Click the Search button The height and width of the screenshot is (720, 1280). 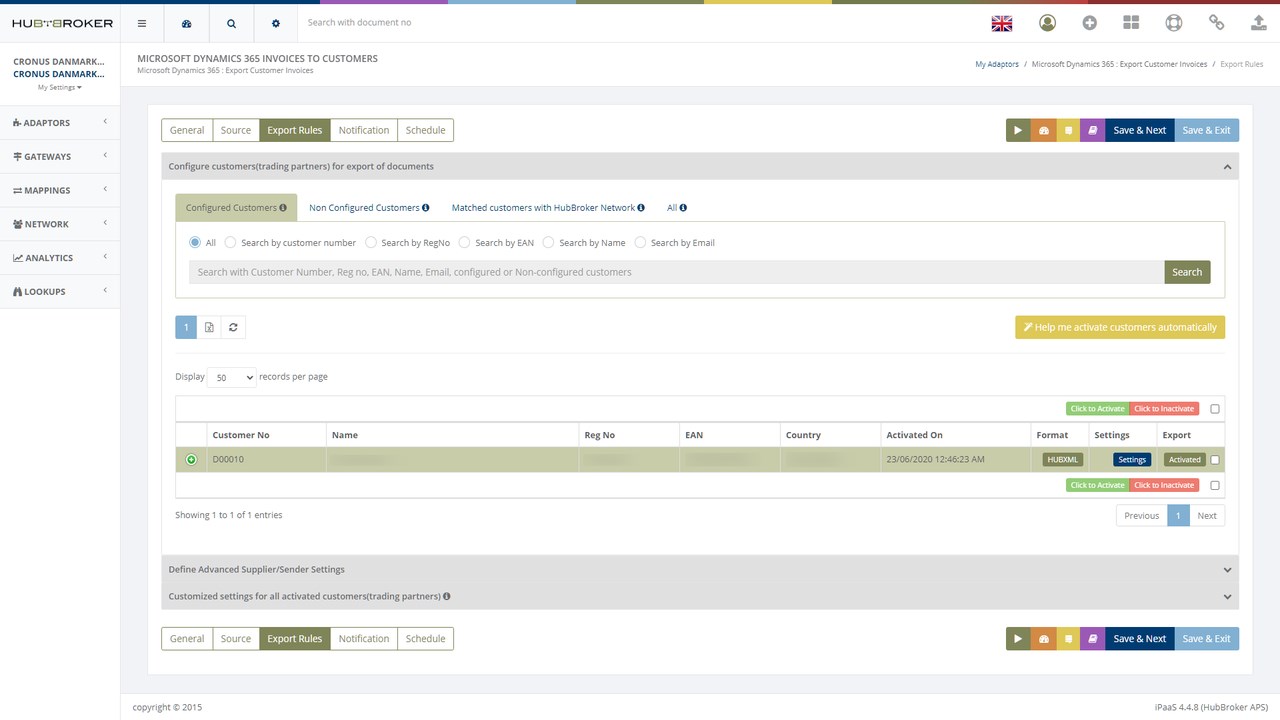(x=1187, y=272)
